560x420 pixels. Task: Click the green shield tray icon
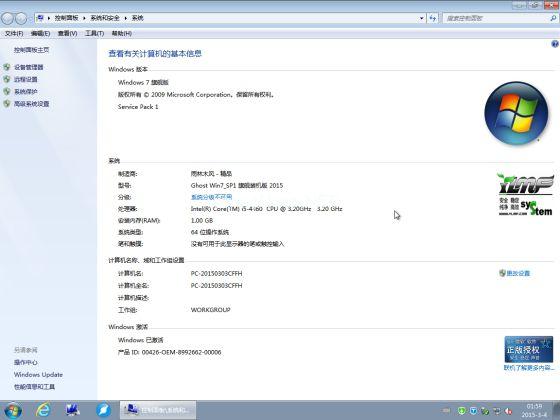click(462, 411)
